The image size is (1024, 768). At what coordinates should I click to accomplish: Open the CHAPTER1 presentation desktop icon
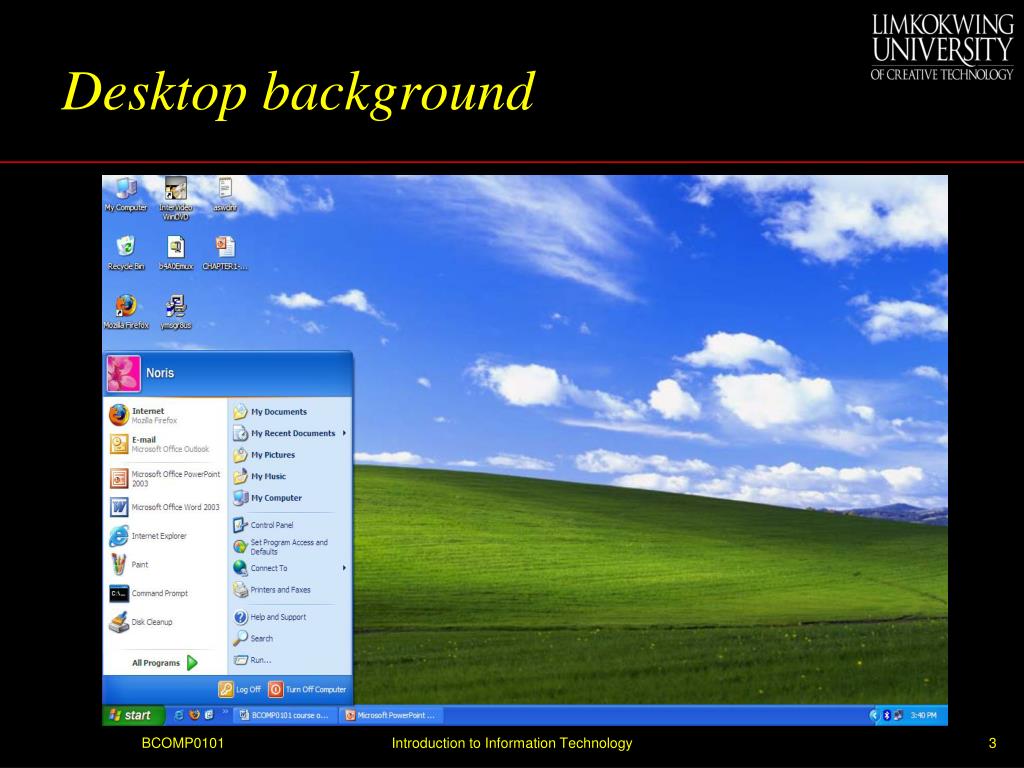point(225,253)
